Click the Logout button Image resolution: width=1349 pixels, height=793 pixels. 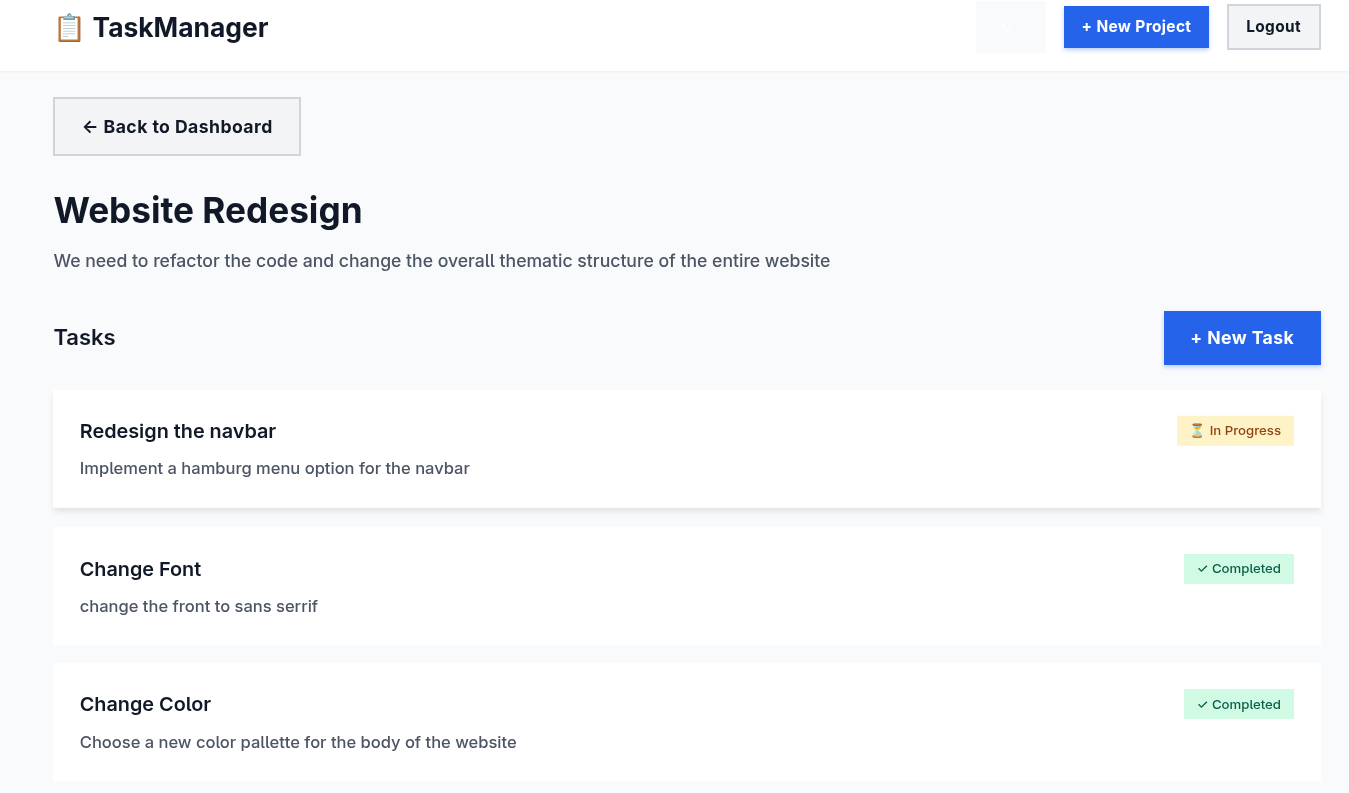(1273, 27)
